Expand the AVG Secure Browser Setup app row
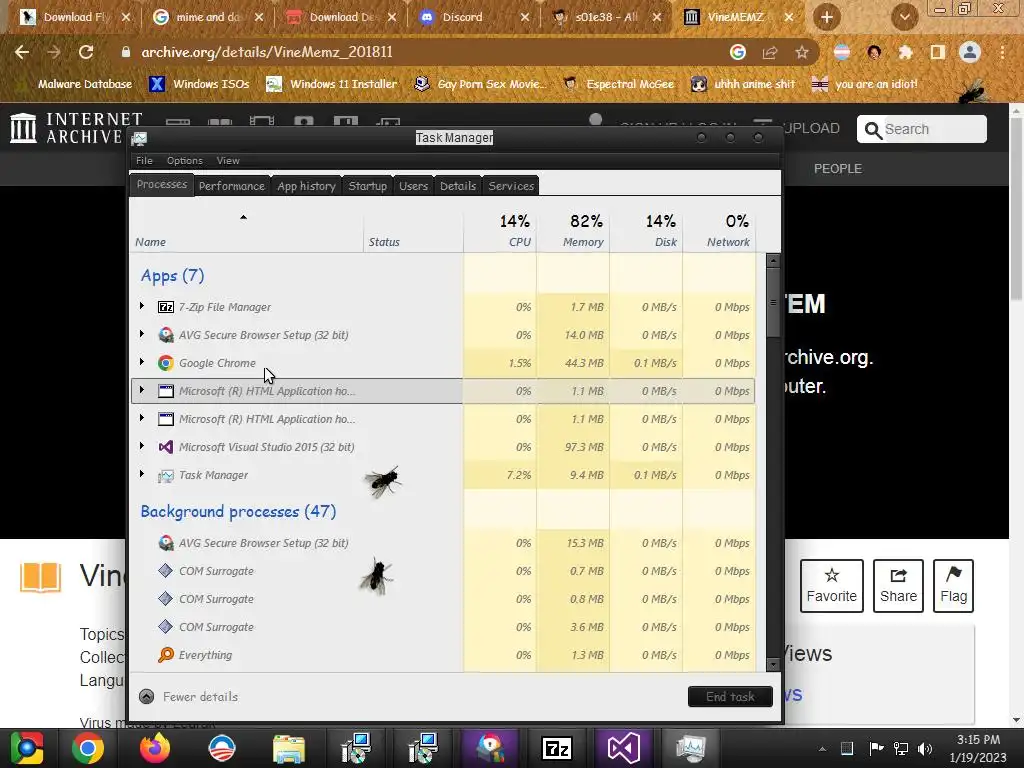The height and width of the screenshot is (768, 1024). click(x=142, y=334)
